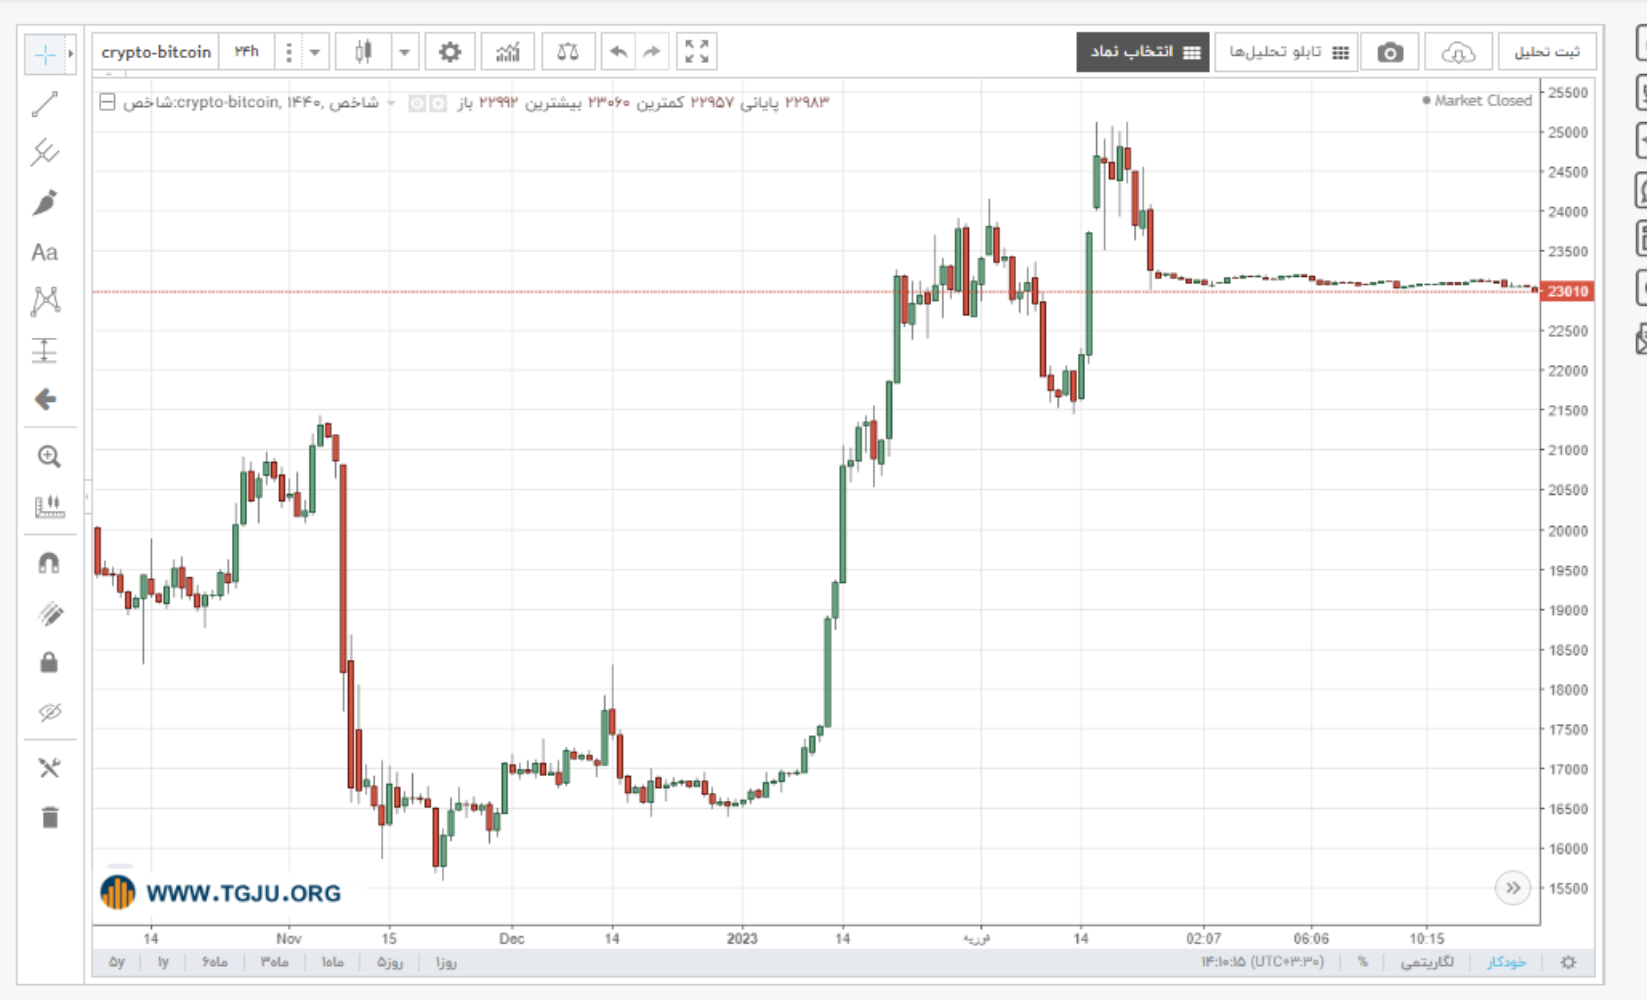
Task: Open chart properties gear in top toolbar
Action: (450, 52)
